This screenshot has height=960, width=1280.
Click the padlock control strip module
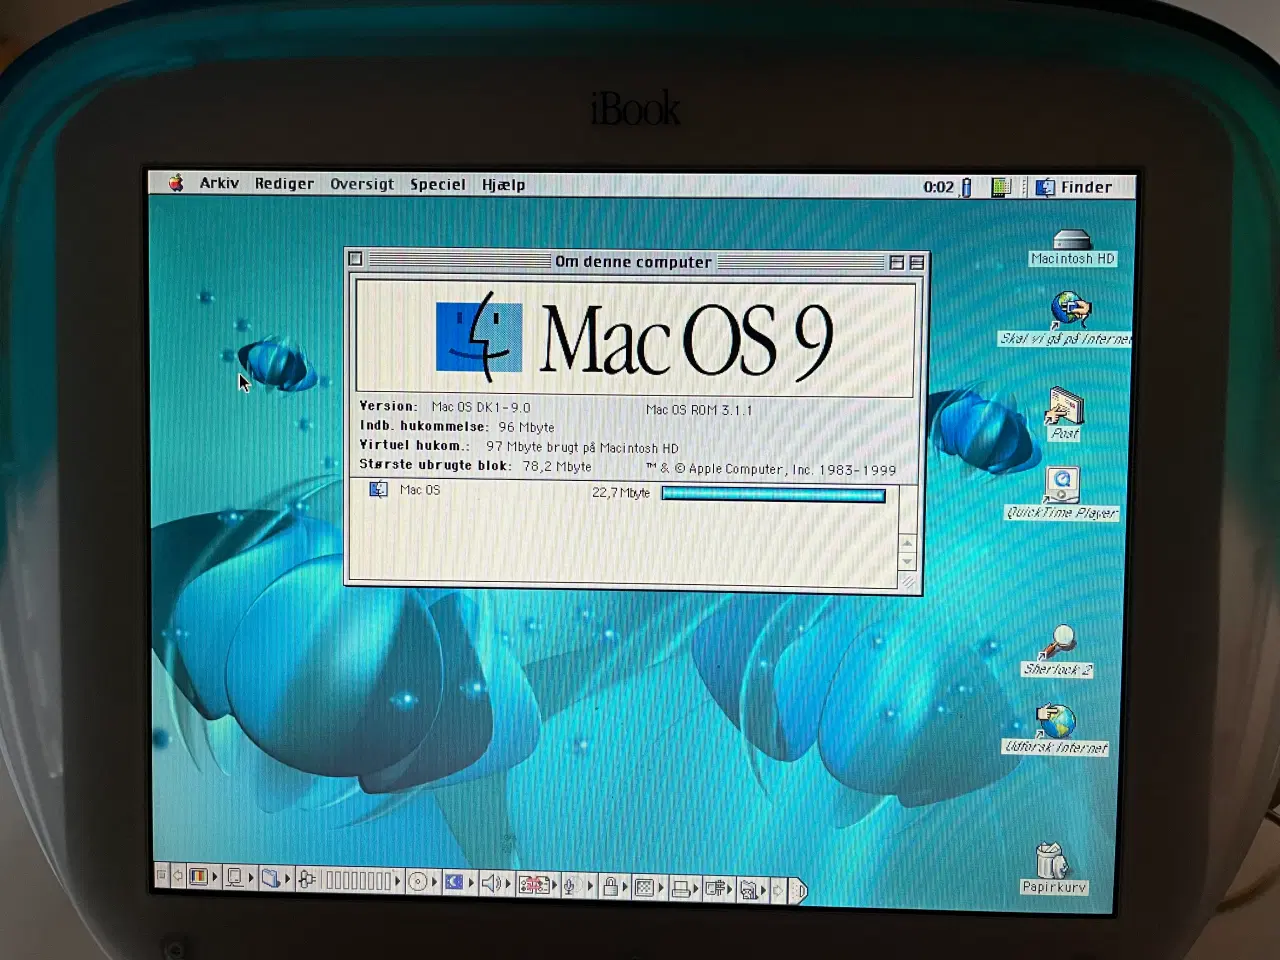(x=610, y=886)
